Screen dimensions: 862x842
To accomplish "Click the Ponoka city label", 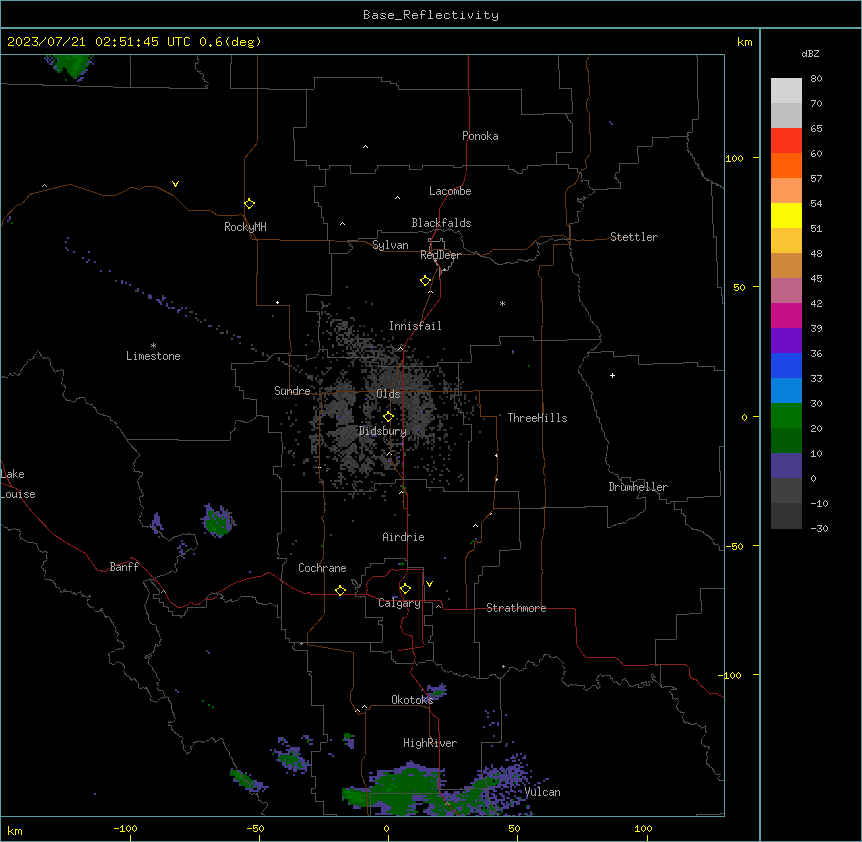I will (480, 136).
